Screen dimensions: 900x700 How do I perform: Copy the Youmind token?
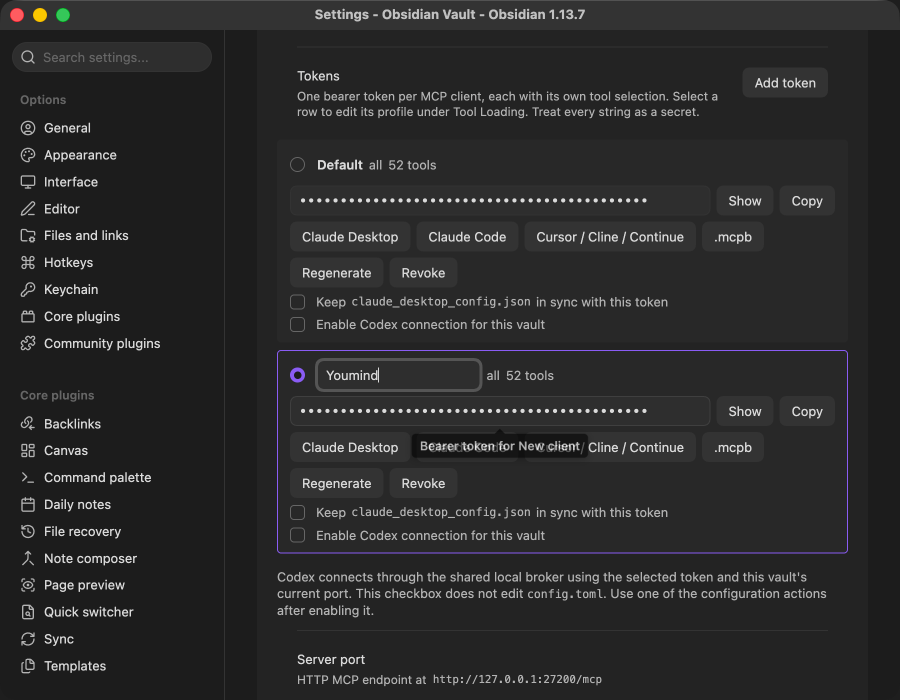[x=806, y=411]
